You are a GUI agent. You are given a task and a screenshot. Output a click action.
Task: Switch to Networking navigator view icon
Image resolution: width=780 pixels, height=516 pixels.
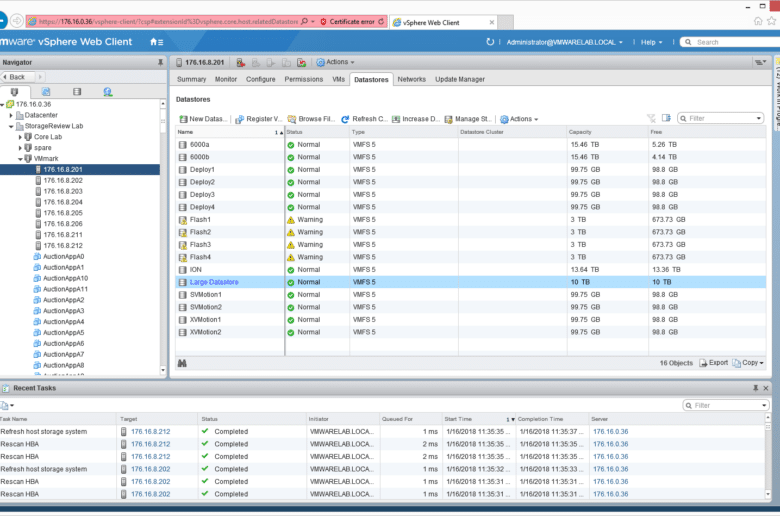107,92
